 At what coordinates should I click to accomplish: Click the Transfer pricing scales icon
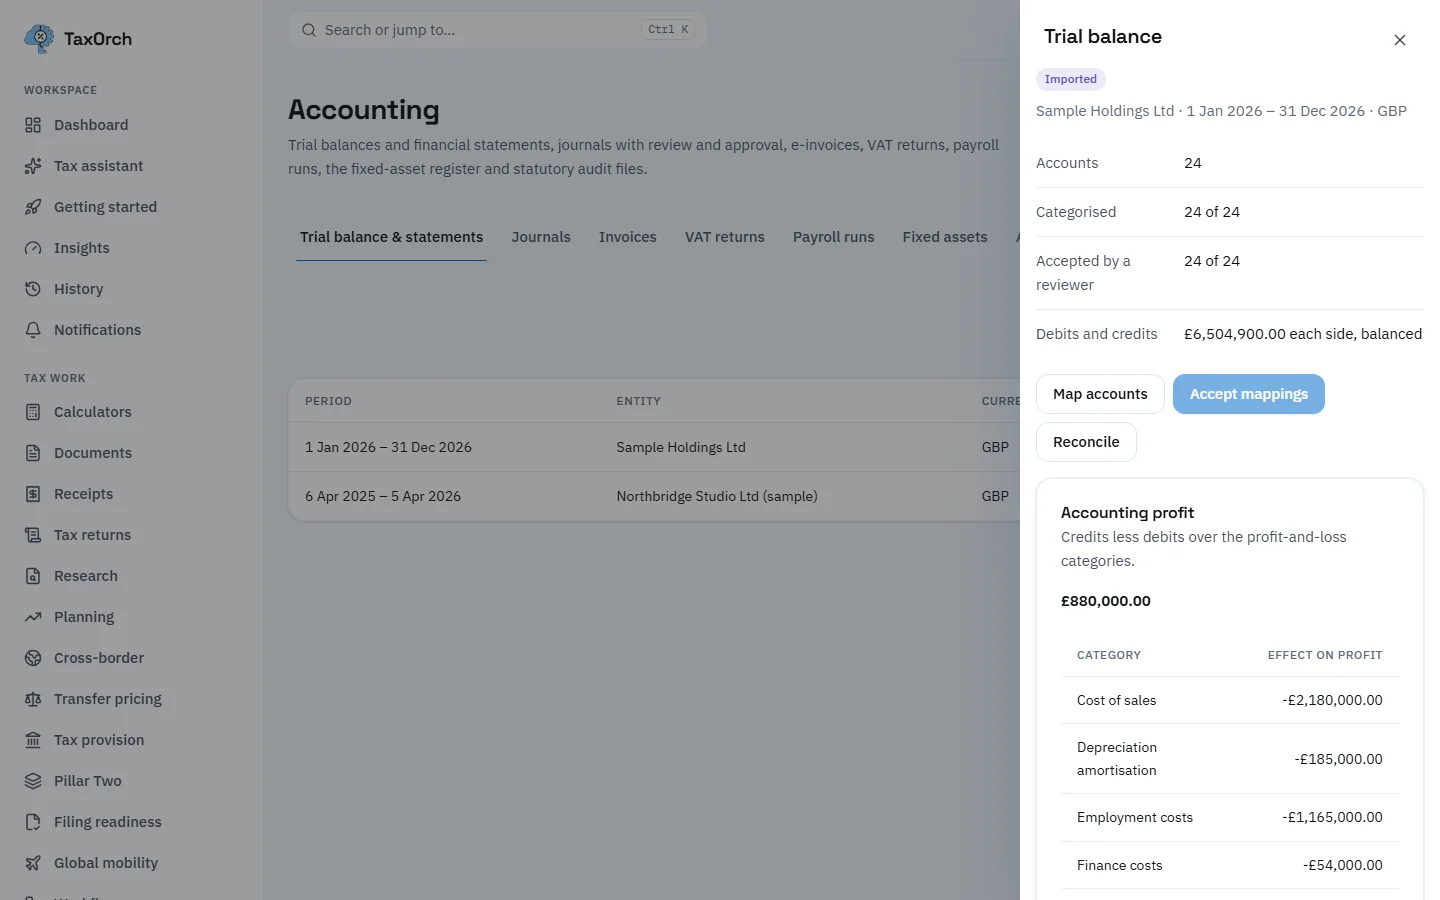tap(33, 699)
